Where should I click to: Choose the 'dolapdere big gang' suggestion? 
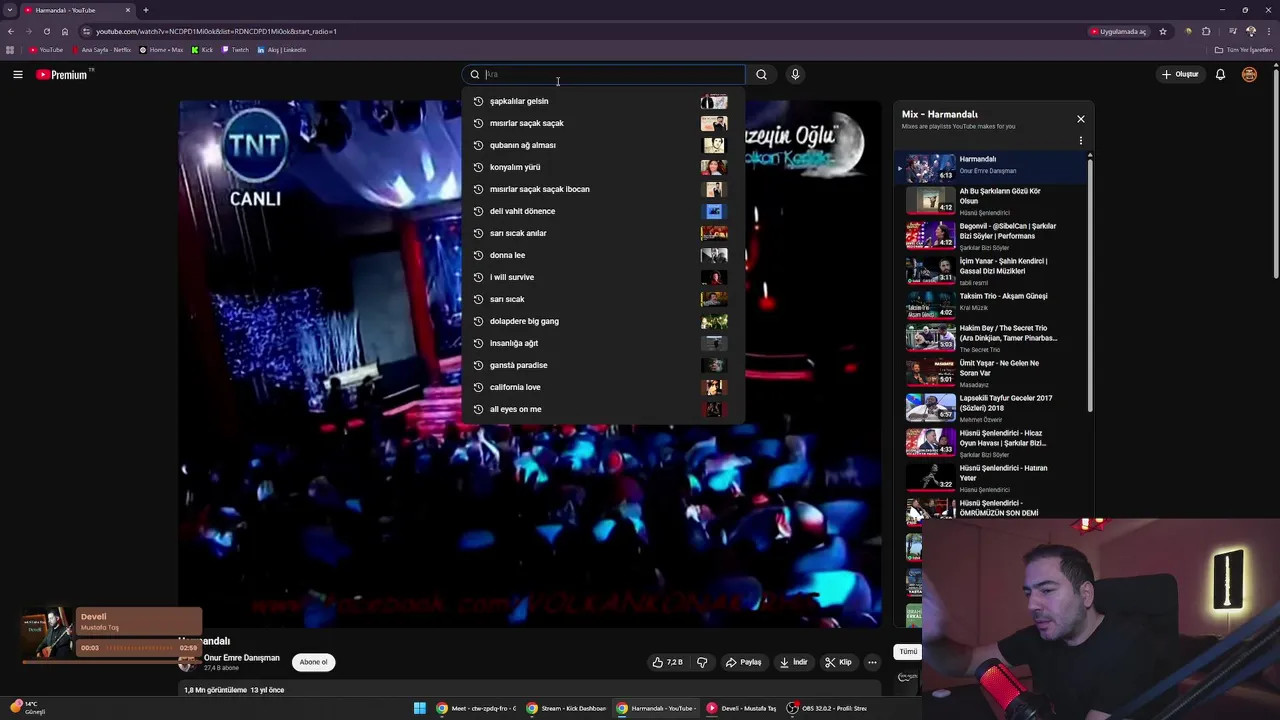coord(603,321)
